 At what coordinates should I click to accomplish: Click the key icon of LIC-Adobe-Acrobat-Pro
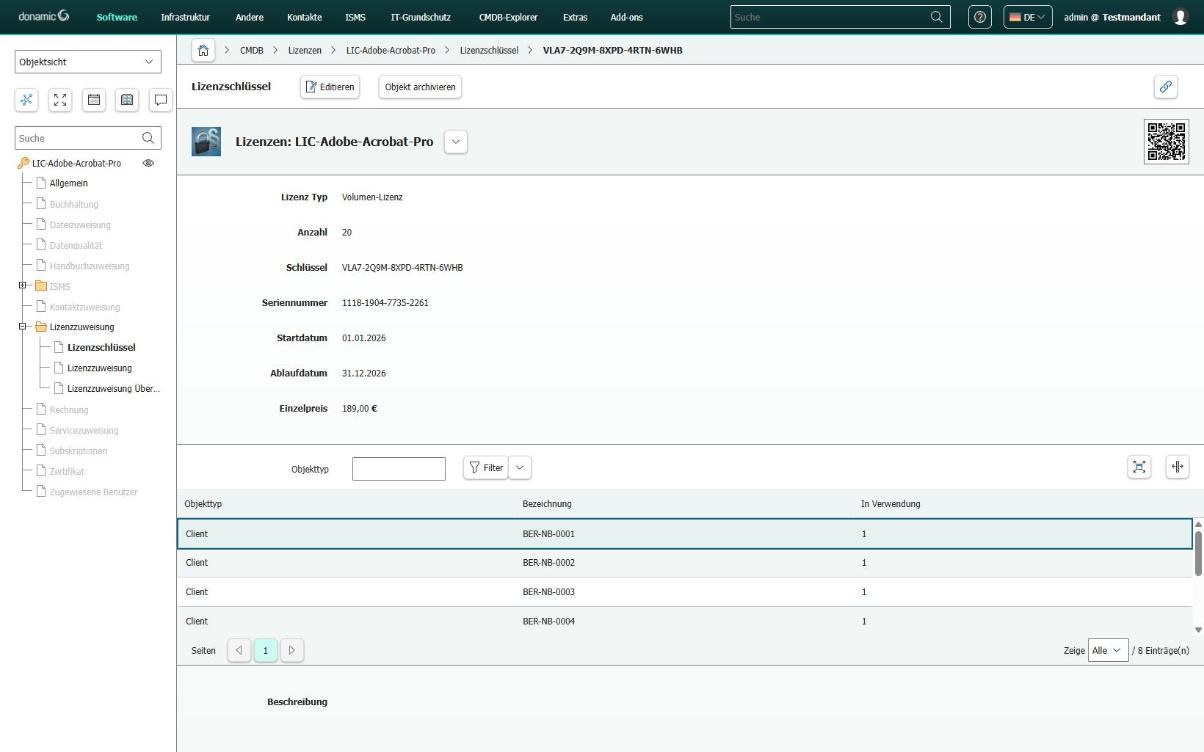[23, 163]
